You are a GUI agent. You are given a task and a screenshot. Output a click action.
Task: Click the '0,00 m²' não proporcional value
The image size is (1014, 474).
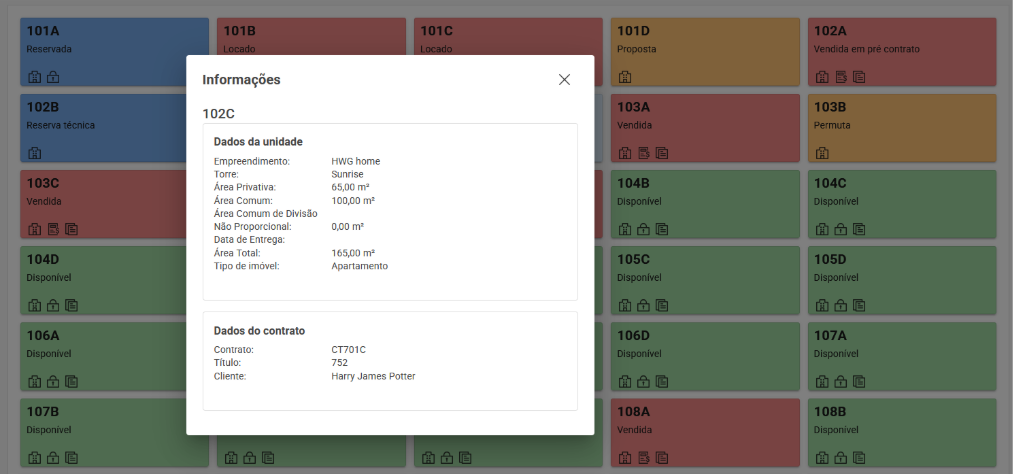(x=347, y=226)
